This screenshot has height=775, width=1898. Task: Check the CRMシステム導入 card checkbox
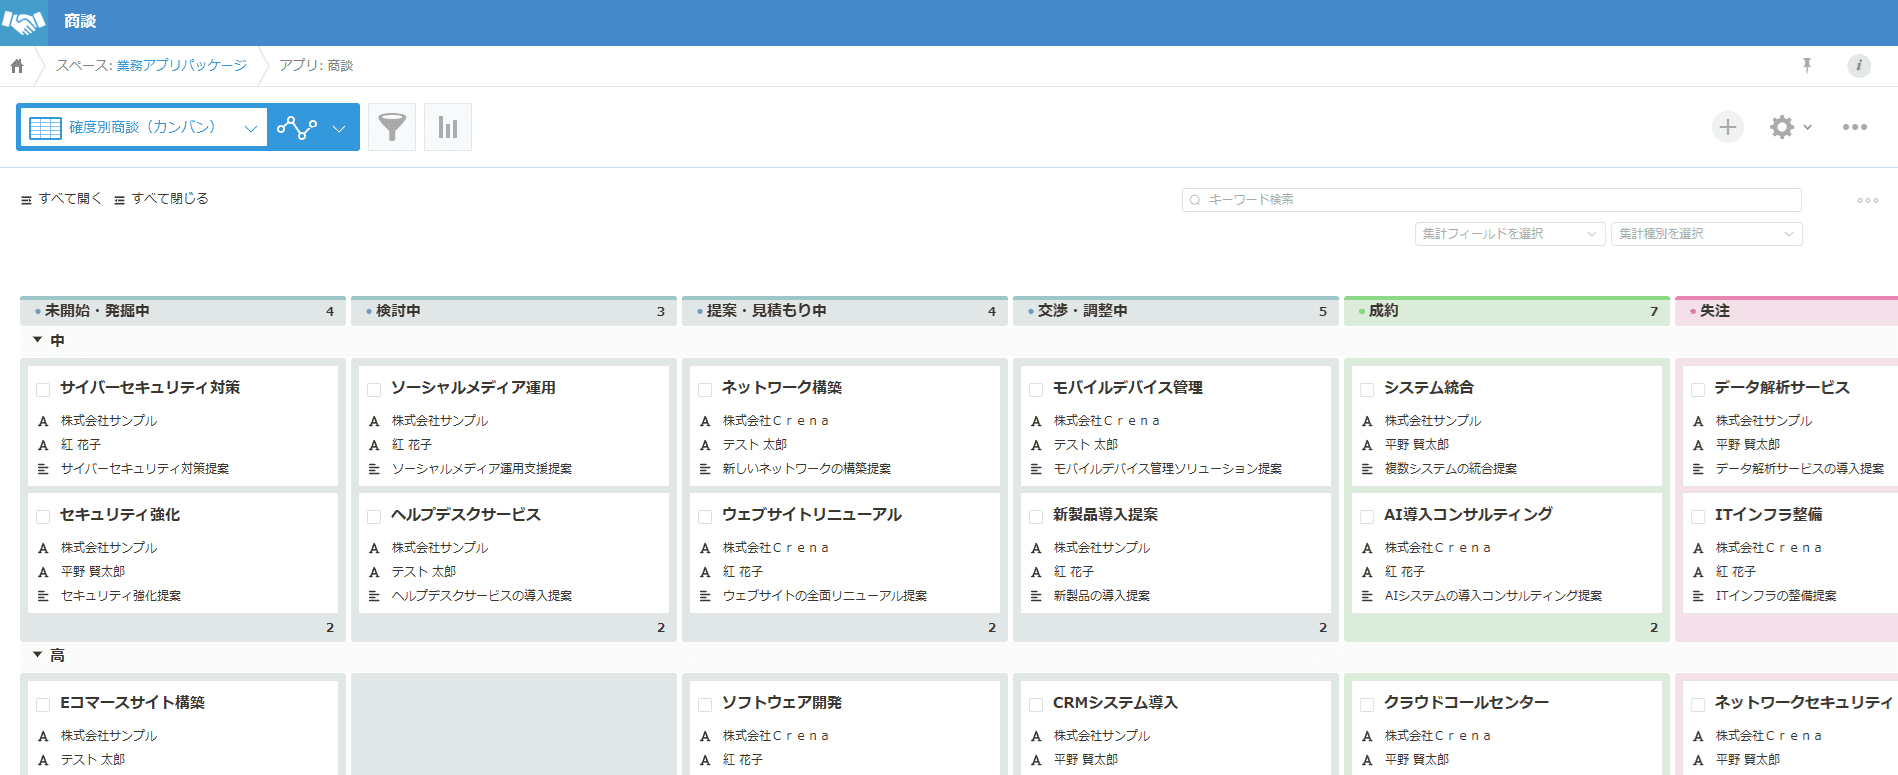(1036, 705)
